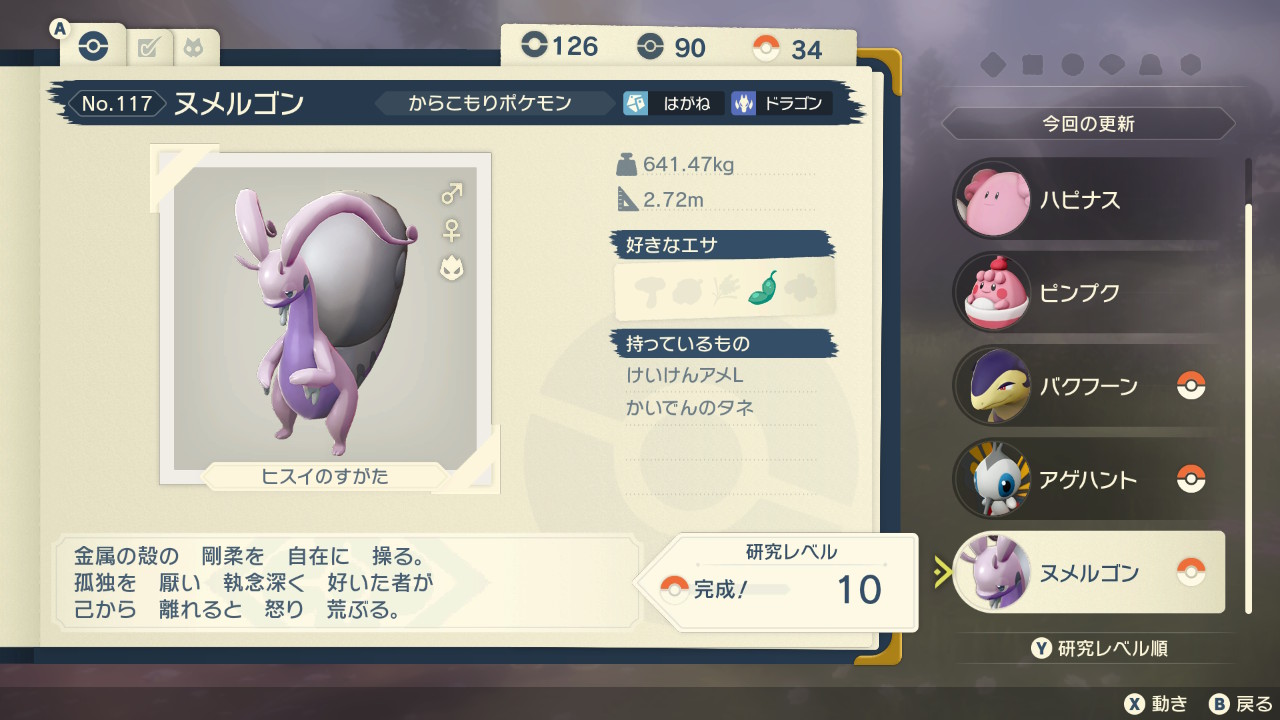This screenshot has width=1280, height=720.
Task: Click the green bean favorite food icon
Action: click(764, 288)
